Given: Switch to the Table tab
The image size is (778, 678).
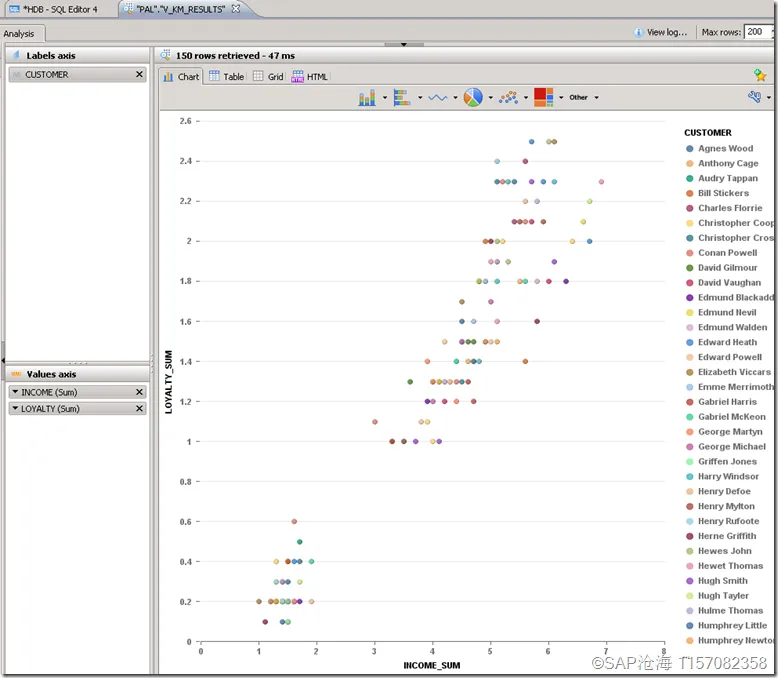Looking at the screenshot, I should (x=226, y=76).
